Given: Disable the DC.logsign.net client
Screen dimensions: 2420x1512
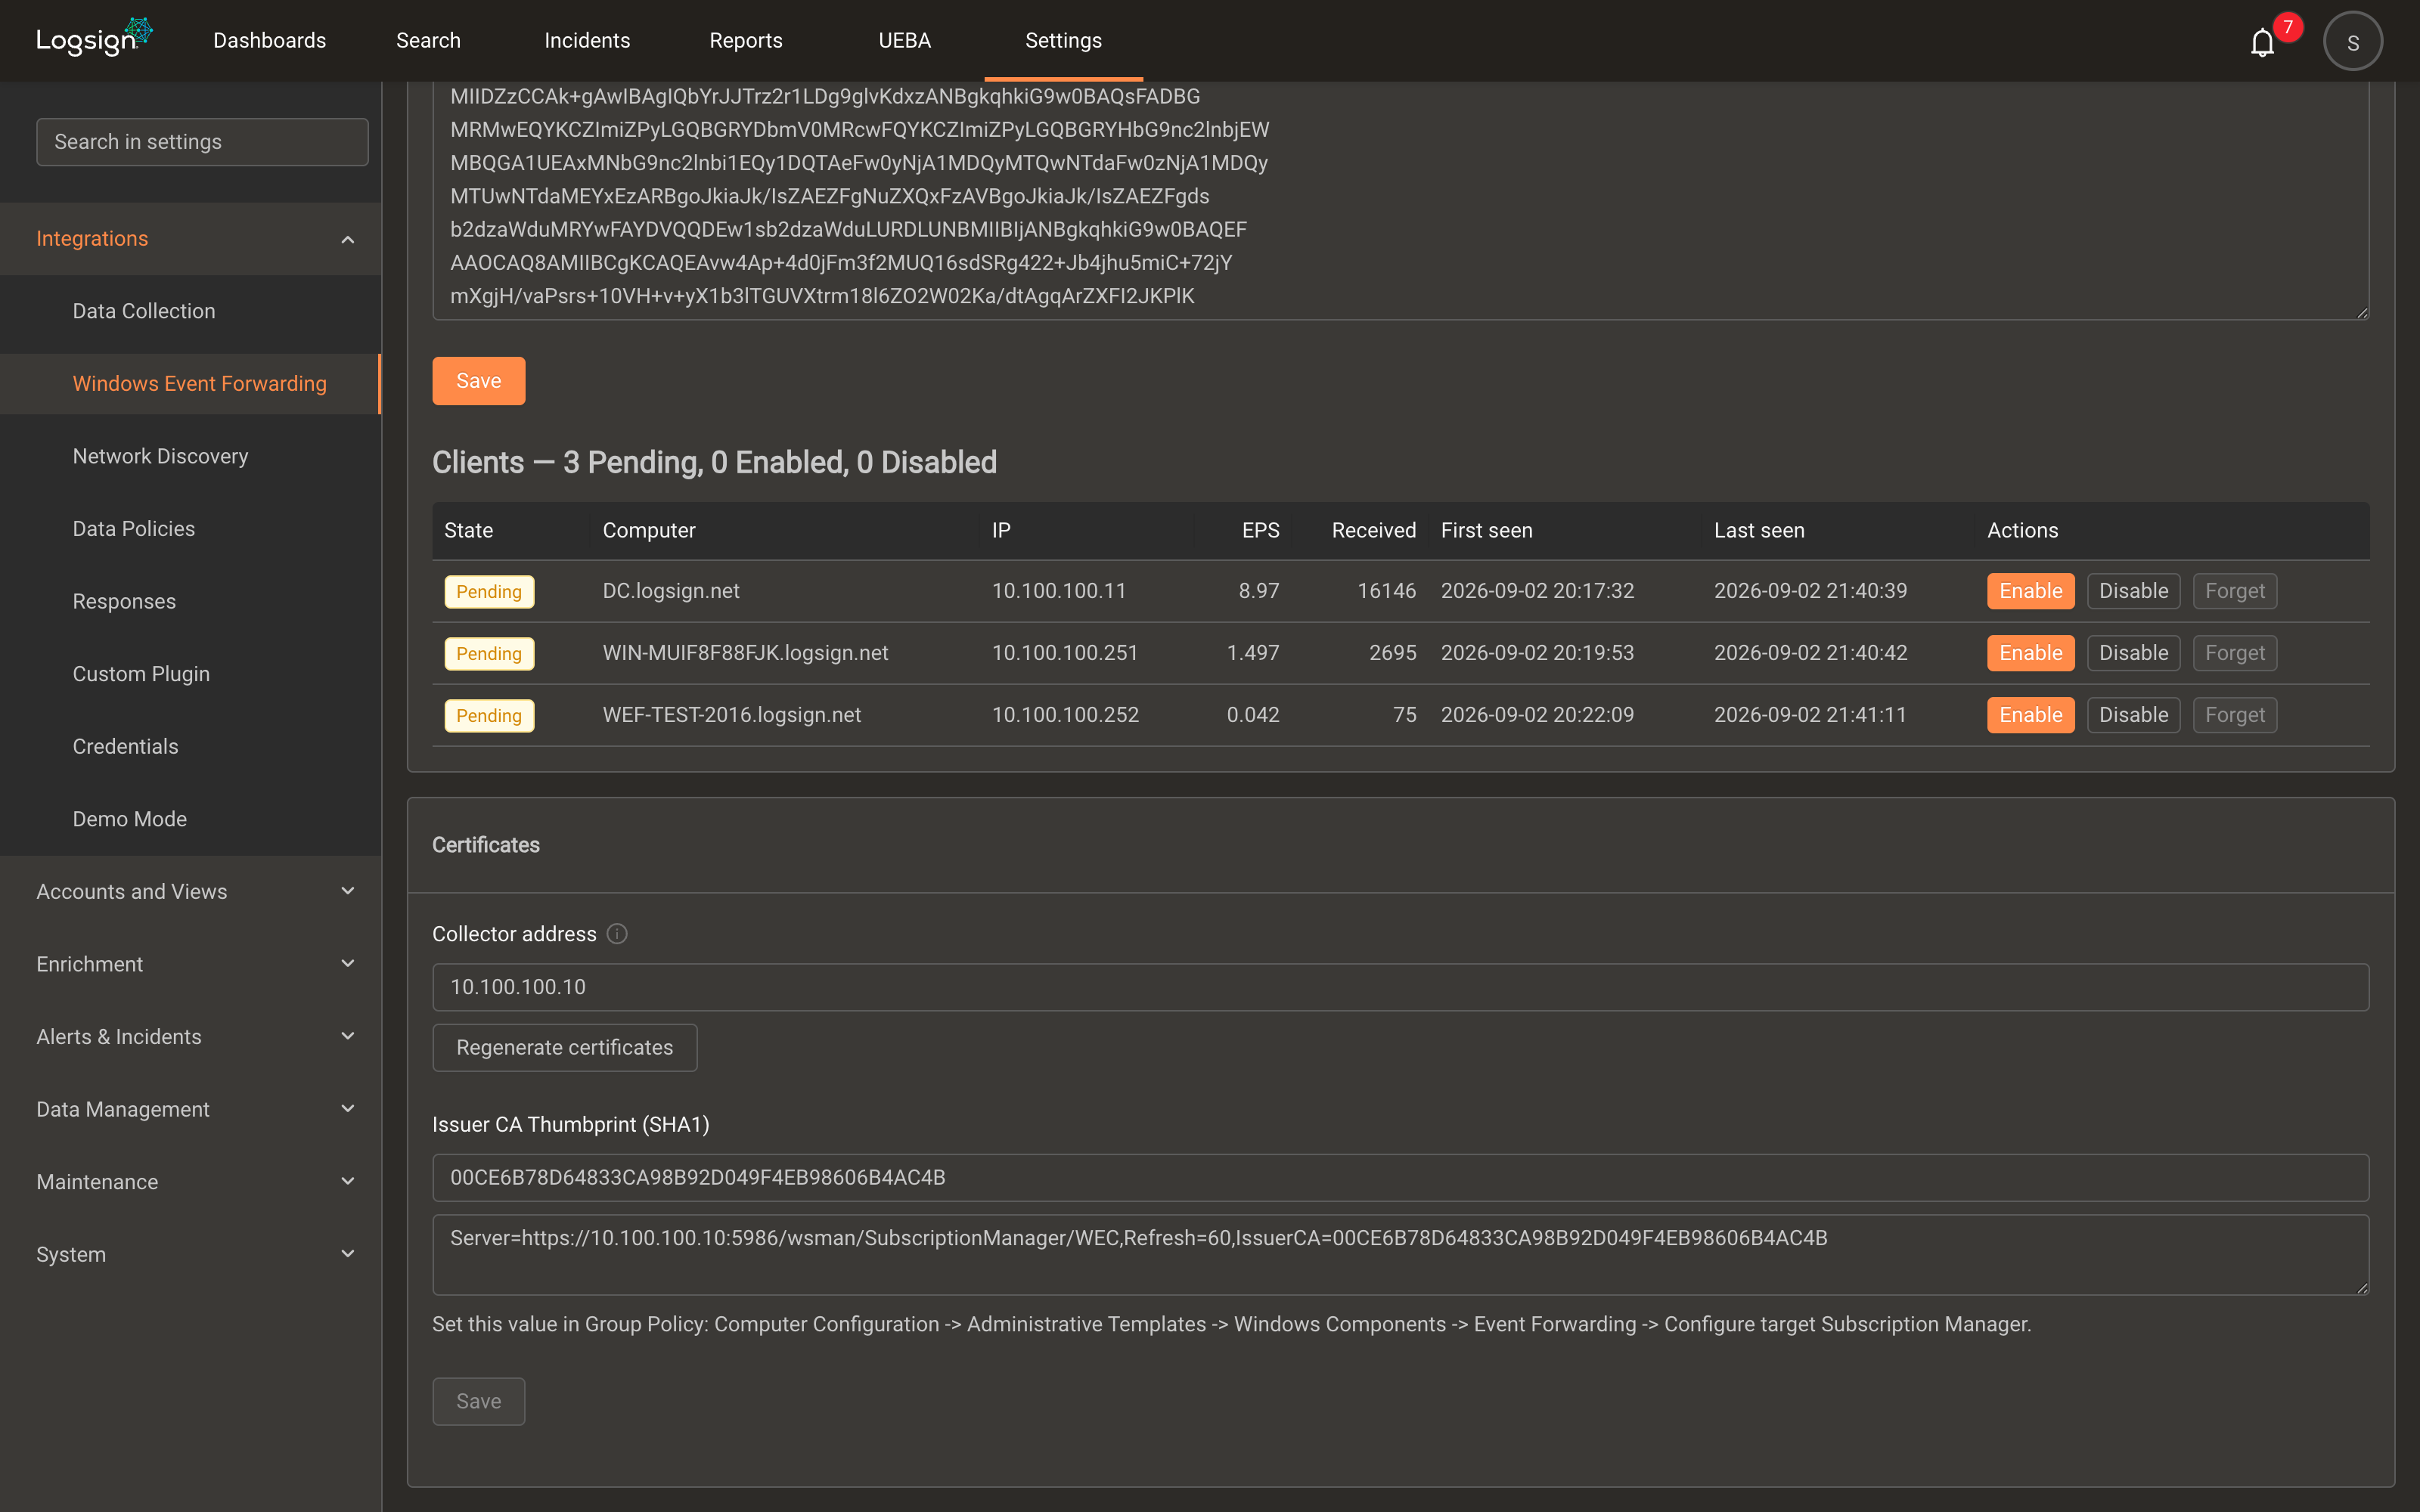Looking at the screenshot, I should tap(2133, 591).
